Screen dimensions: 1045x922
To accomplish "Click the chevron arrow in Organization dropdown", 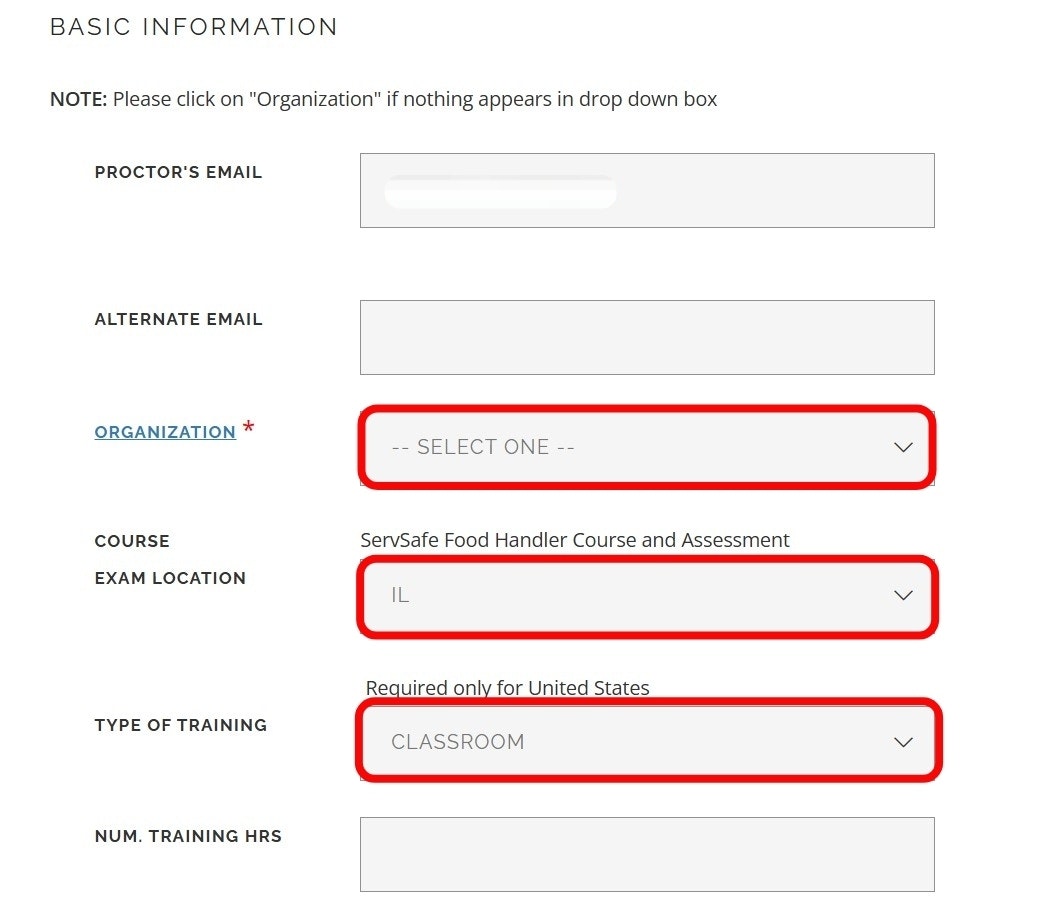I will (x=903, y=447).
